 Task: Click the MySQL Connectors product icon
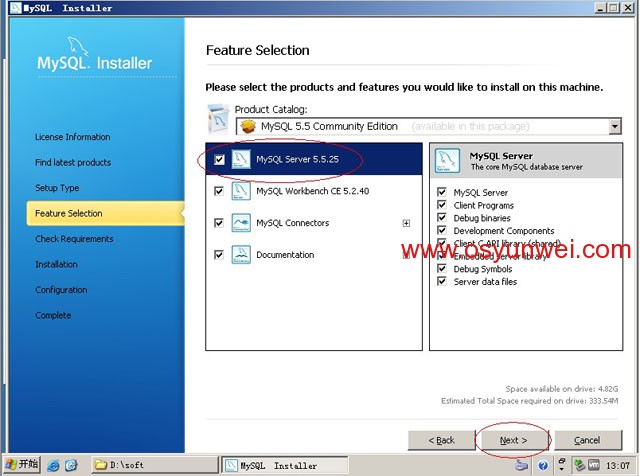[241, 223]
